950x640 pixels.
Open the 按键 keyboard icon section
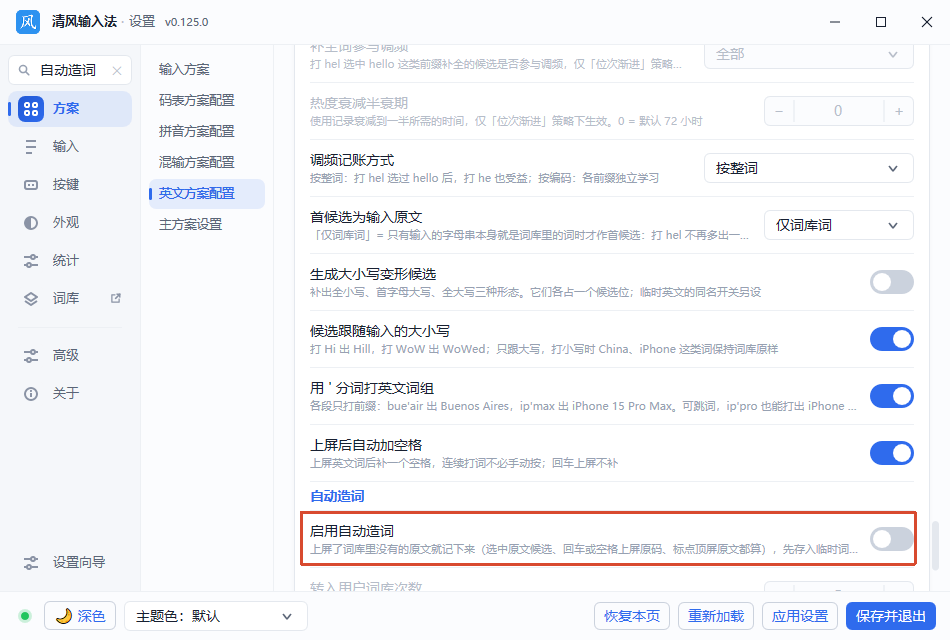pos(30,185)
